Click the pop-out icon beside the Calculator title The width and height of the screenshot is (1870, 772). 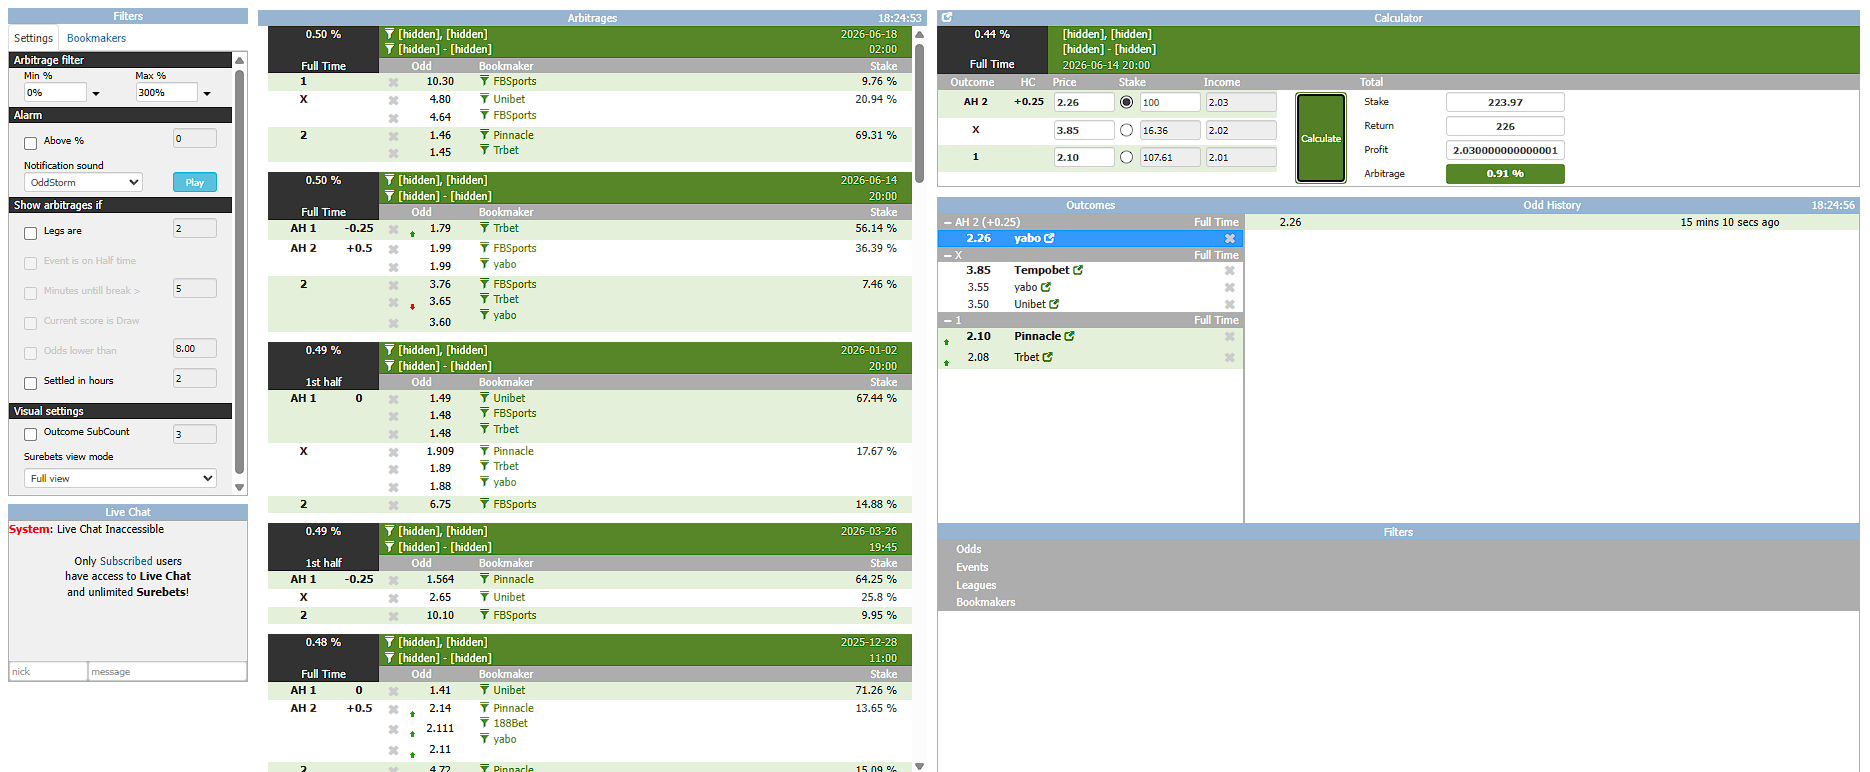point(947,18)
